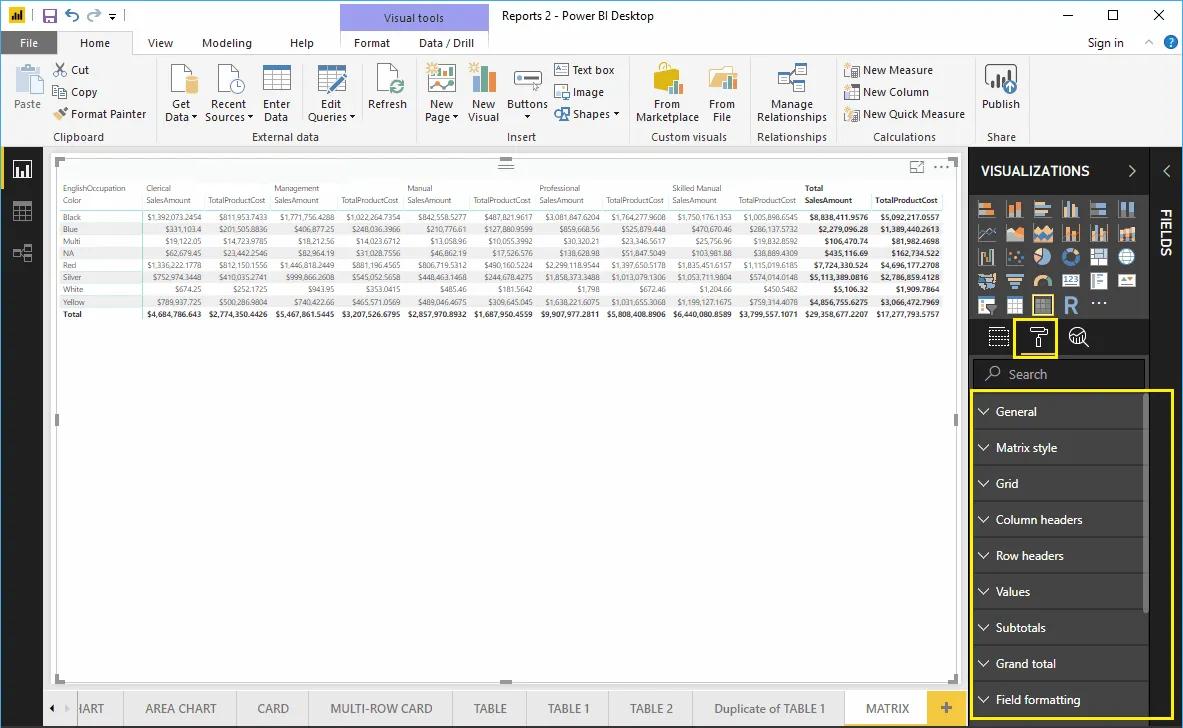Switch to the View ribbon tab
Viewport: 1183px width, 728px height.
pyautogui.click(x=160, y=43)
